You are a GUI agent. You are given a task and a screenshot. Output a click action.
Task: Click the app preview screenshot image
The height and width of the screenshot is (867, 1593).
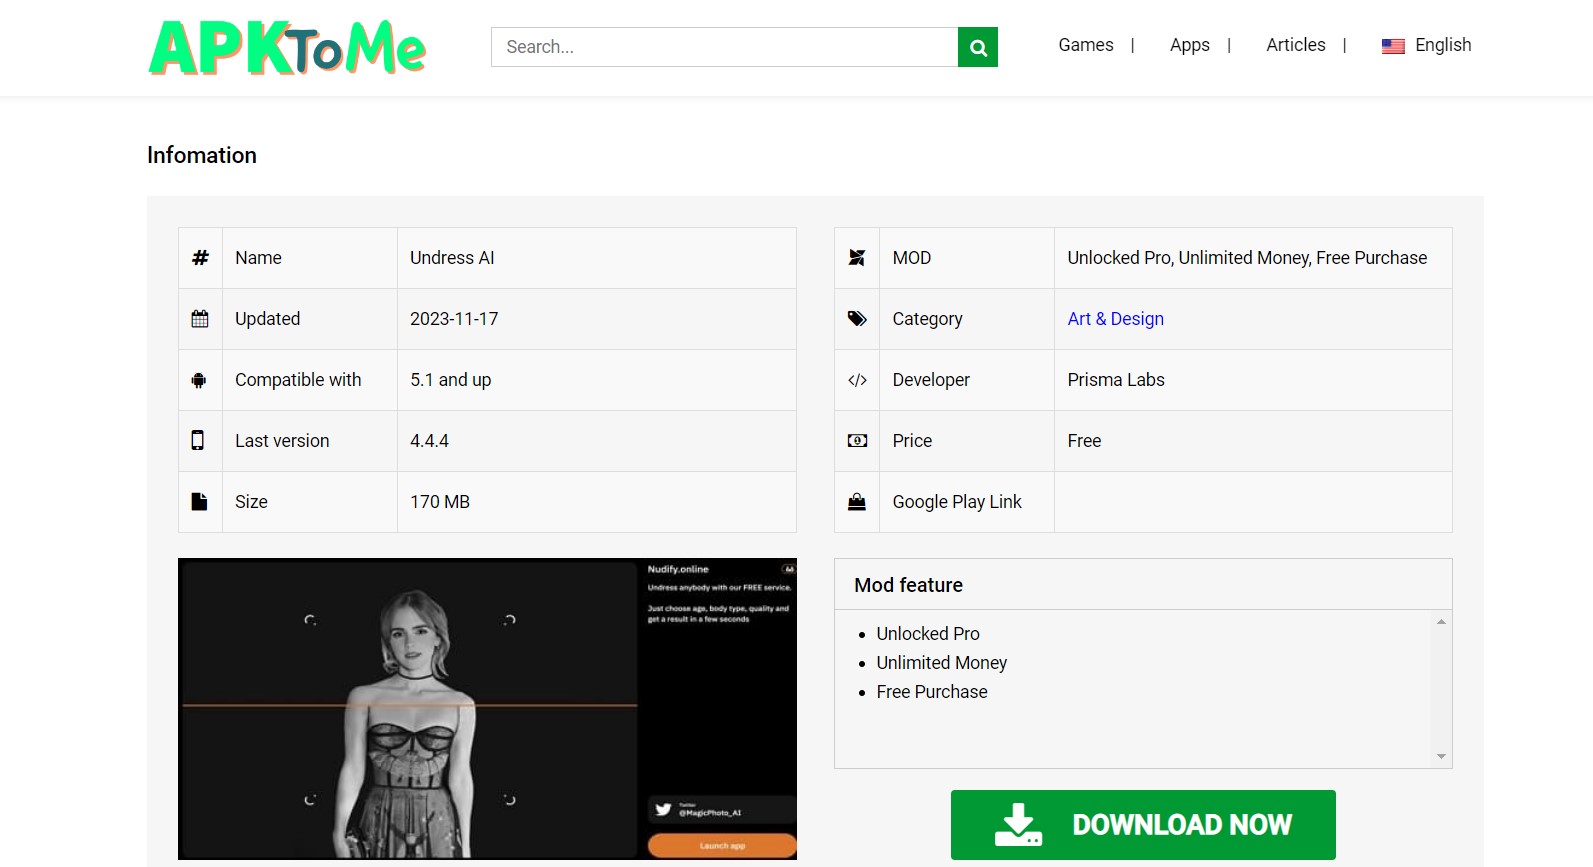487,709
